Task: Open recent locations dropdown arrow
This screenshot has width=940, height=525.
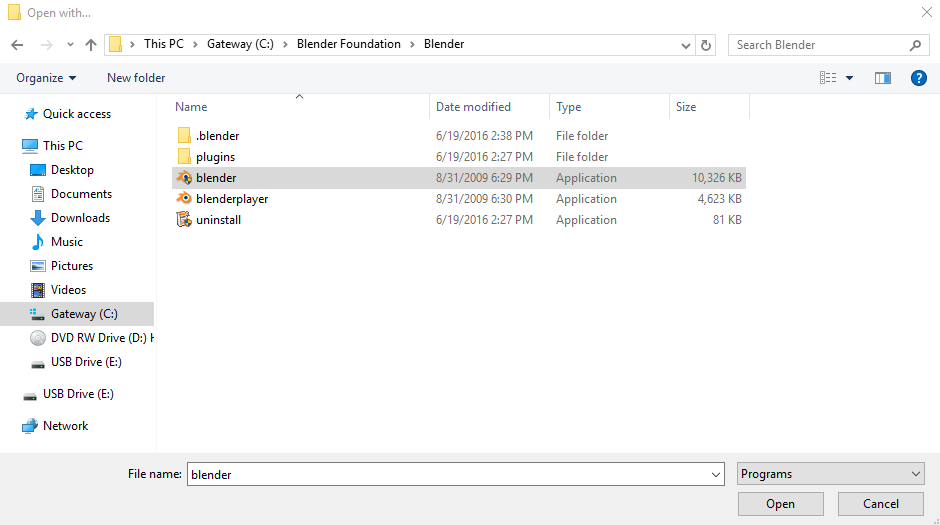Action: 70,45
